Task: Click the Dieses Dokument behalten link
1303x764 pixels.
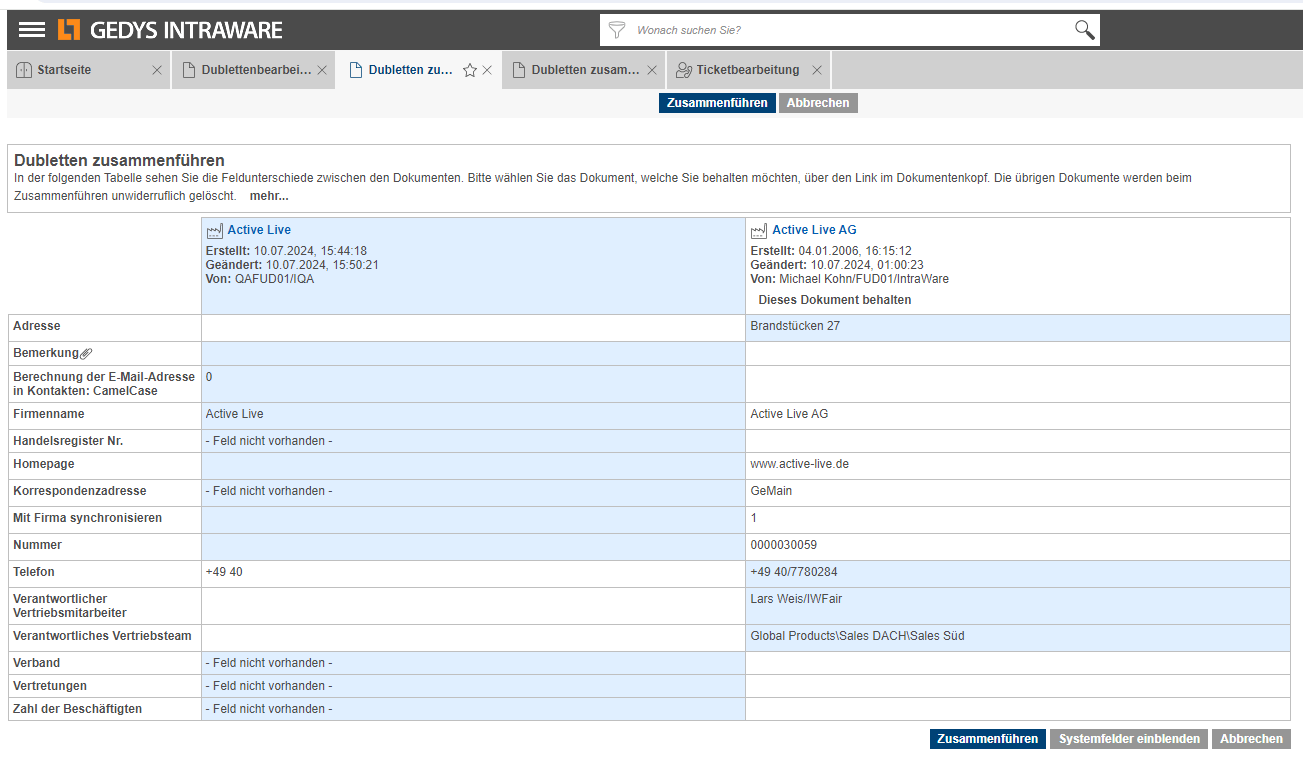Action: [x=835, y=300]
